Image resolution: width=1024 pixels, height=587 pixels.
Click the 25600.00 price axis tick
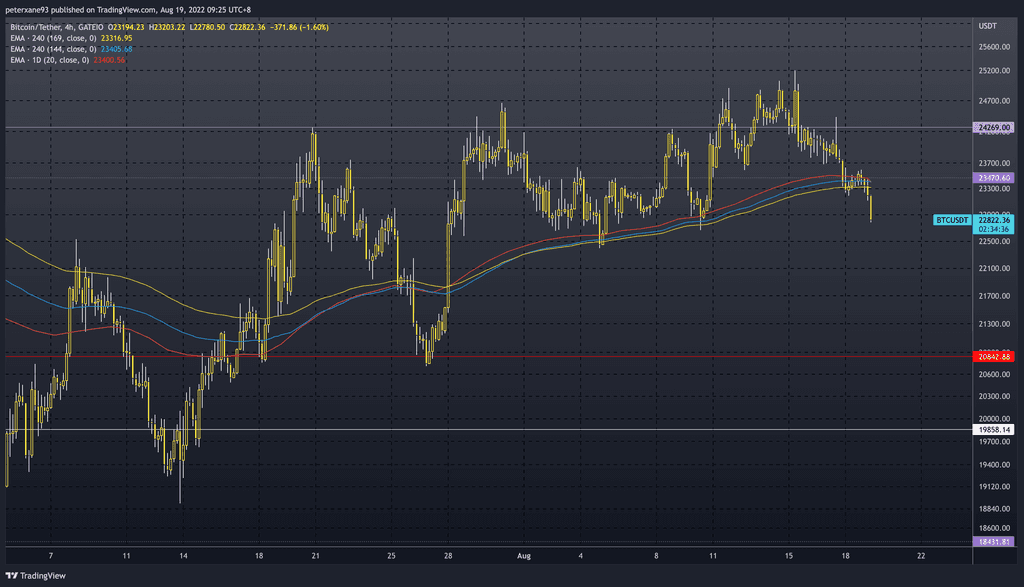click(x=994, y=47)
